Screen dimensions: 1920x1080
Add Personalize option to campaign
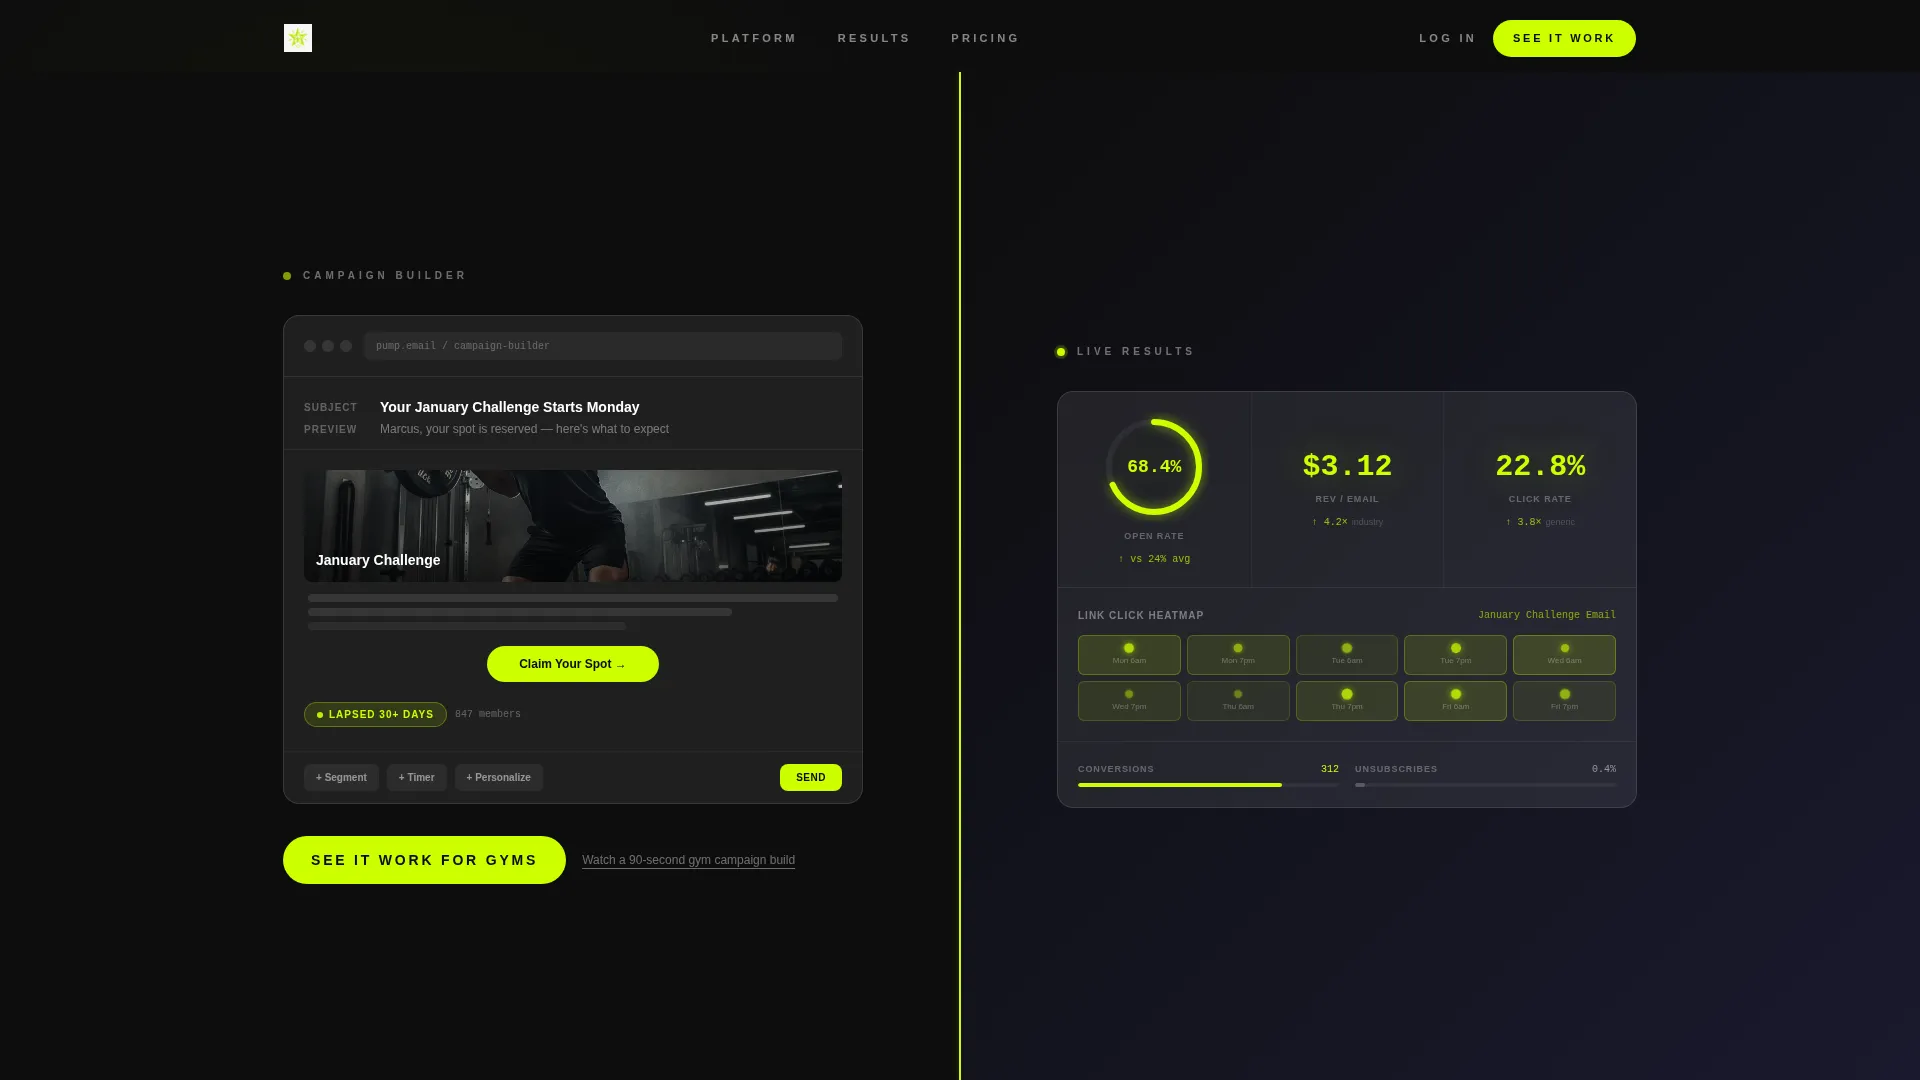499,777
